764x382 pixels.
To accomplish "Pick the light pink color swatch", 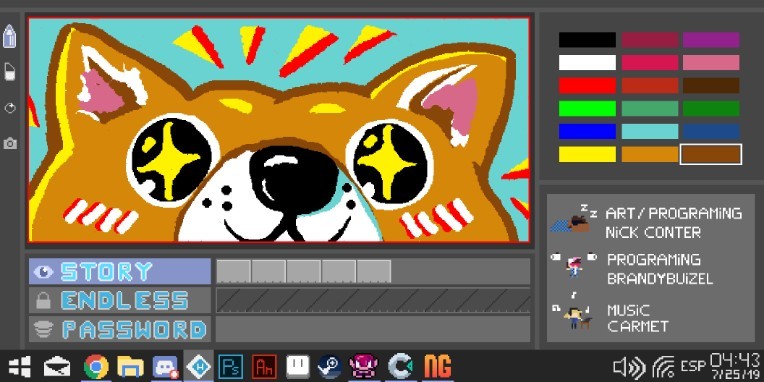I will (x=711, y=62).
